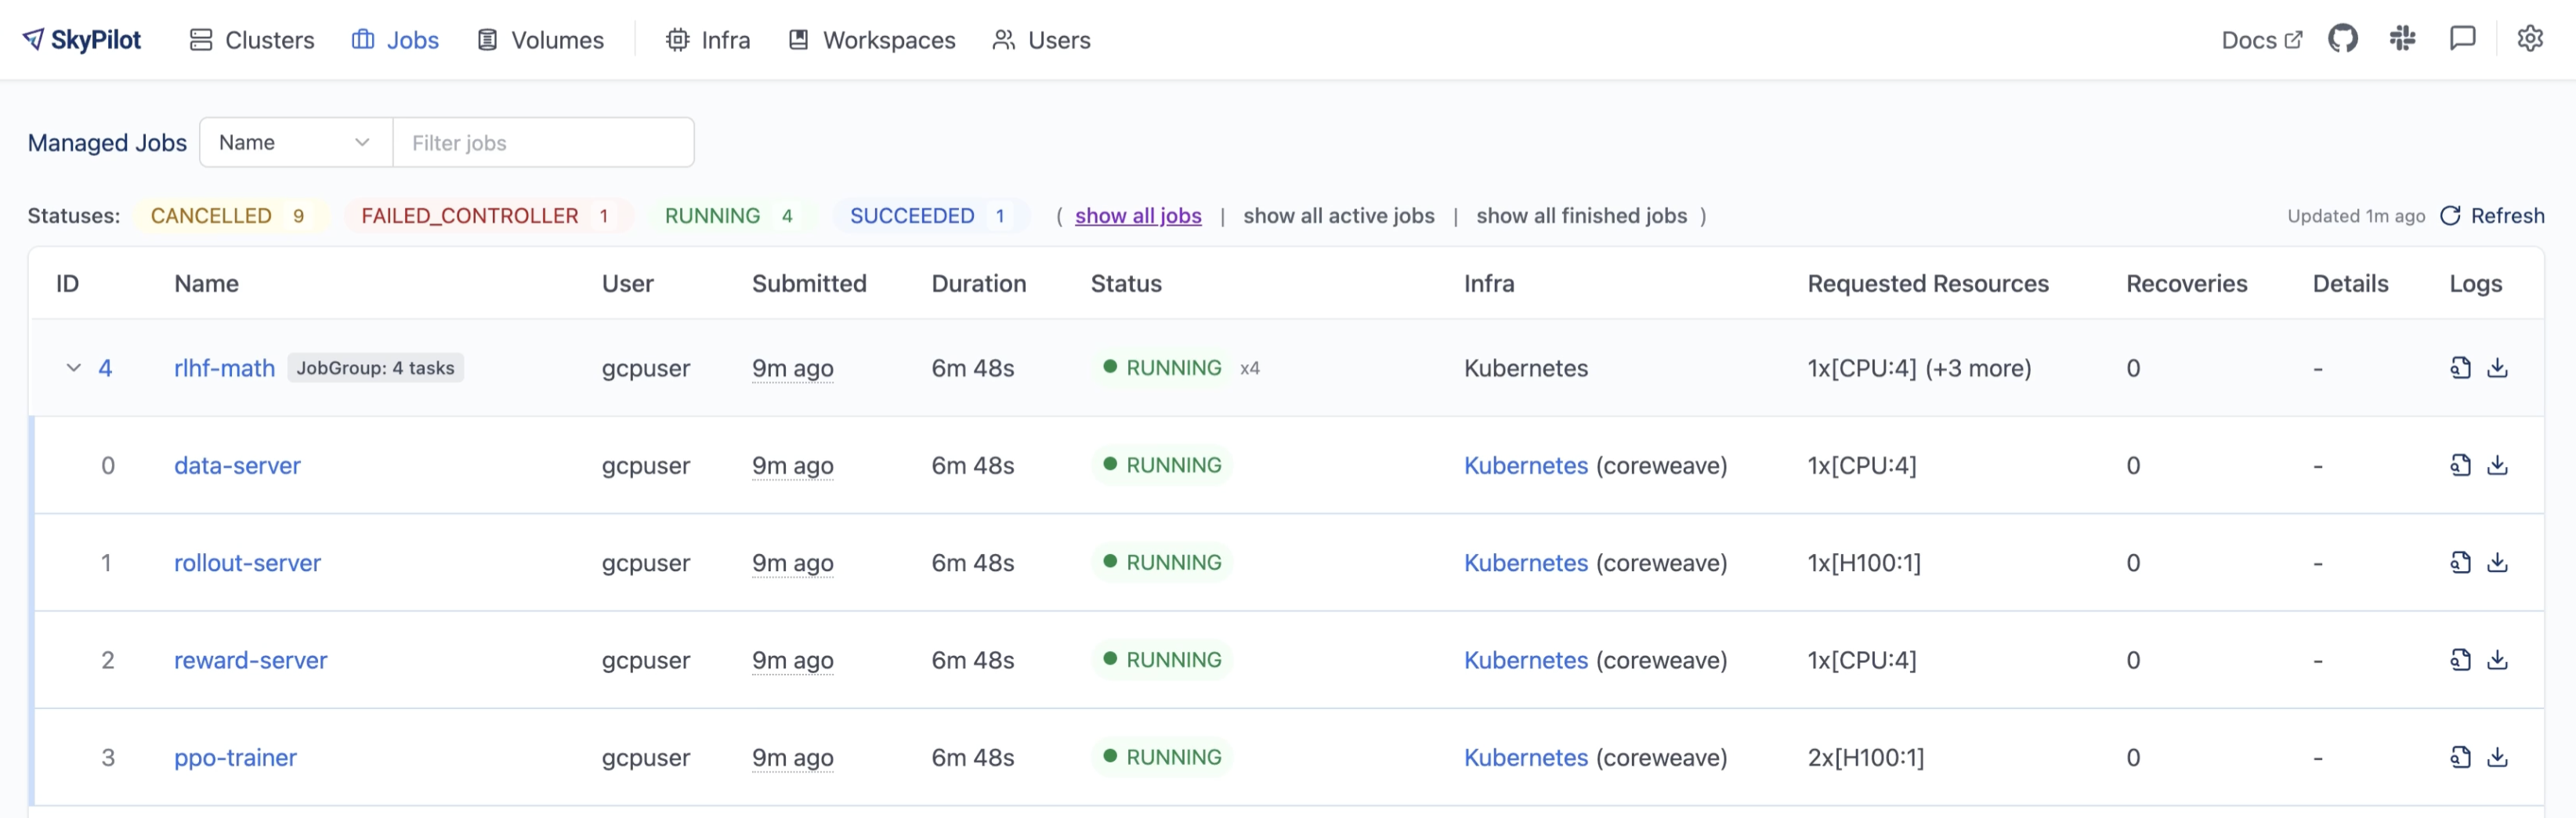The image size is (2576, 818).
Task: Click the Slack community icon
Action: click(2402, 39)
